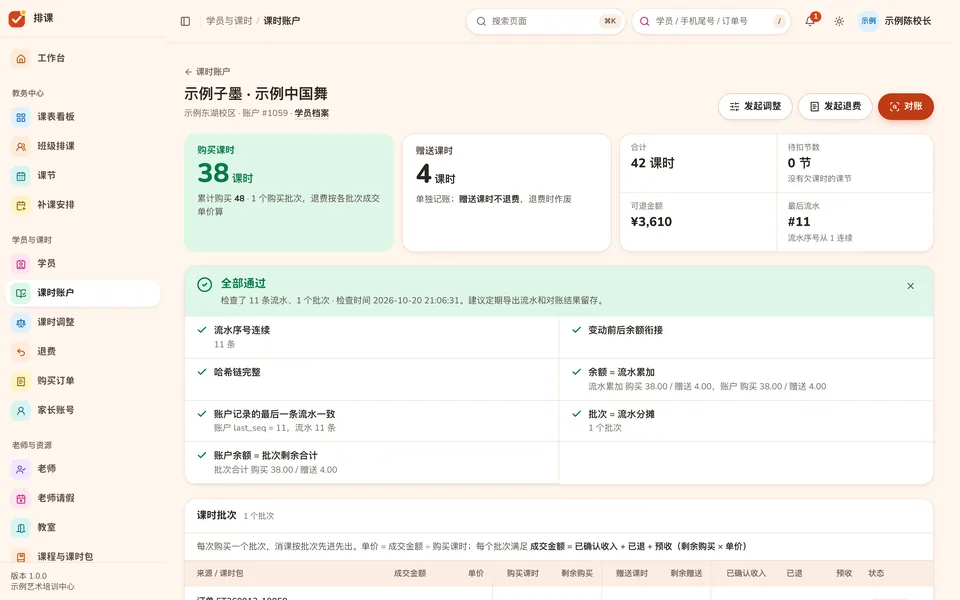The height and width of the screenshot is (600, 960).
Task: Click the 余额 = 流水累加 check row
Action: (746, 380)
